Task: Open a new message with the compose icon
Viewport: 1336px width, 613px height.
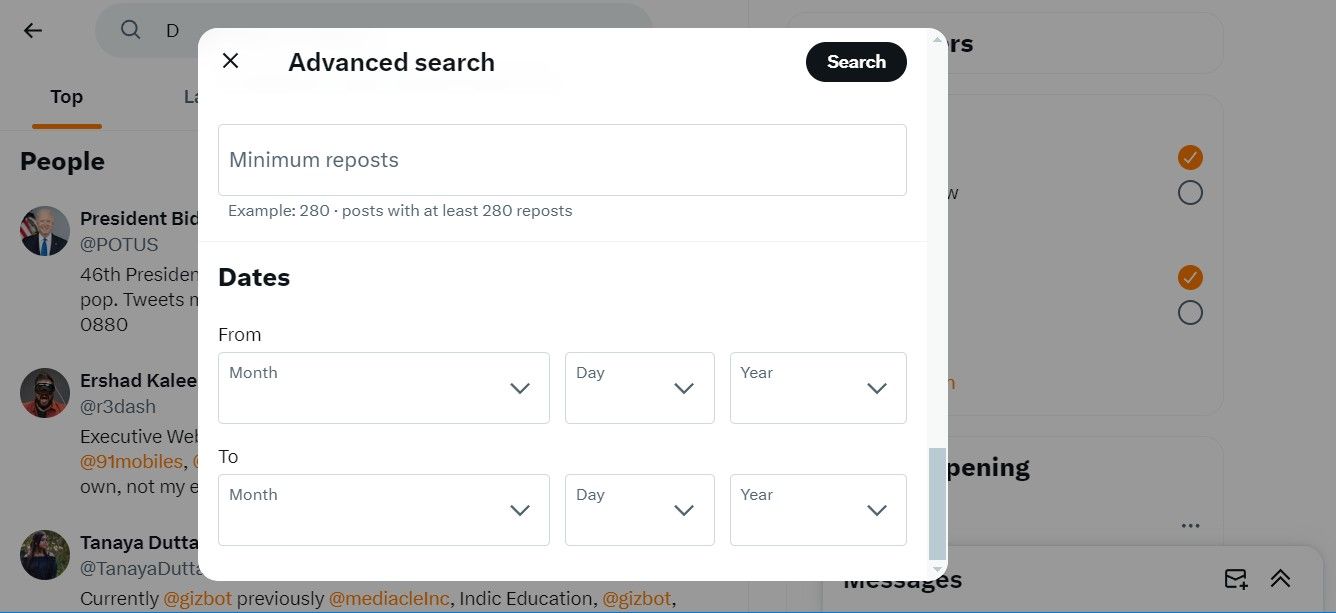Action: pos(1235,578)
